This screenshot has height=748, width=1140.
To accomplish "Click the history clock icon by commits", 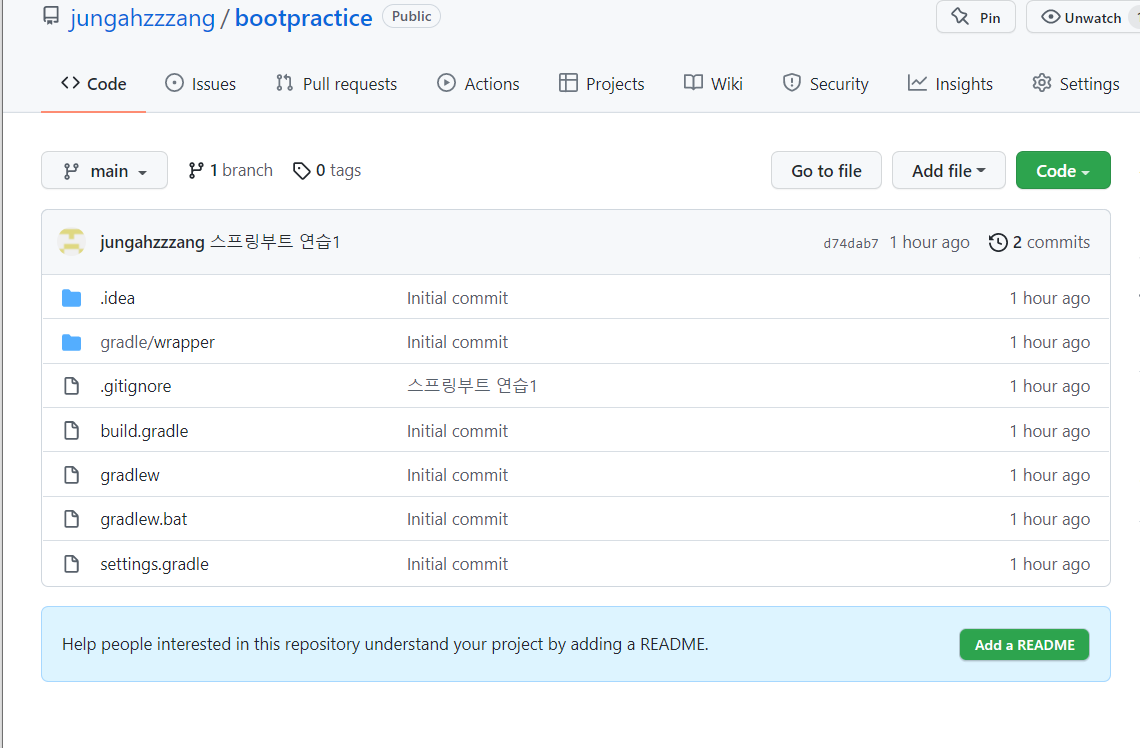I will click(x=998, y=242).
